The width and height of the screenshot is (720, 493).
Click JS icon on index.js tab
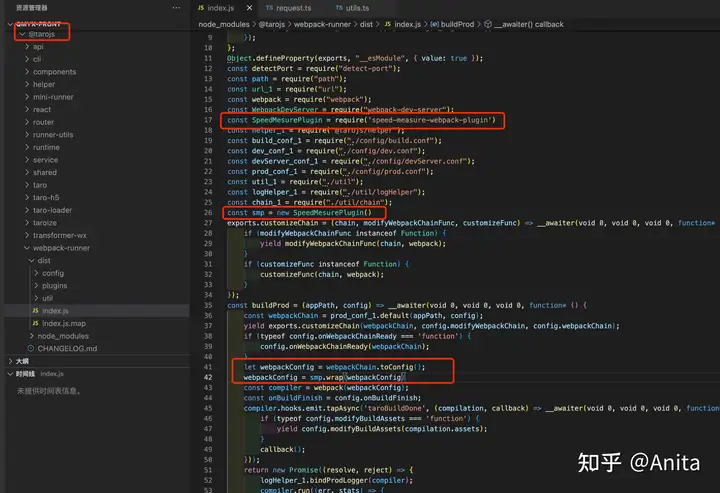pyautogui.click(x=201, y=8)
